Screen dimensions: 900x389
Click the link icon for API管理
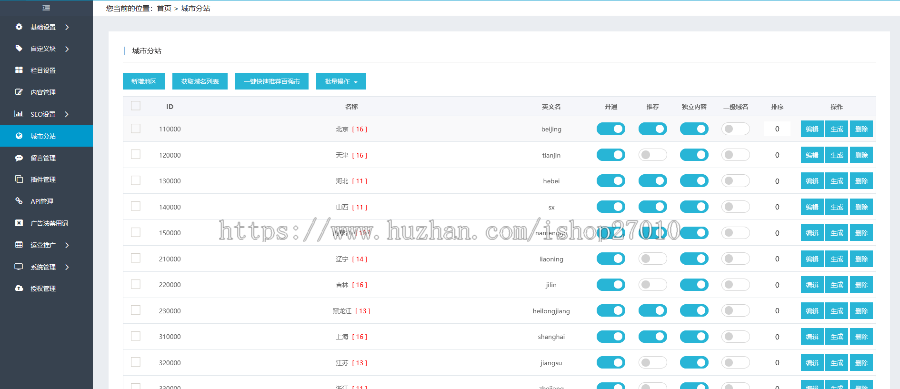[19, 201]
